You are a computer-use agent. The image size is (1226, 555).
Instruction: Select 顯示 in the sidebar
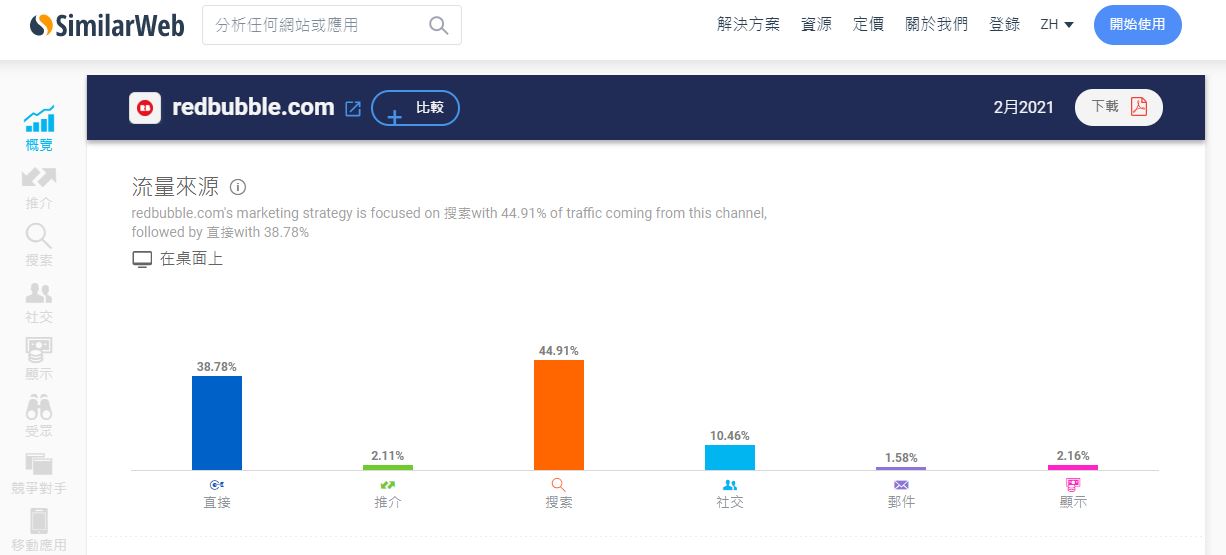coord(39,359)
